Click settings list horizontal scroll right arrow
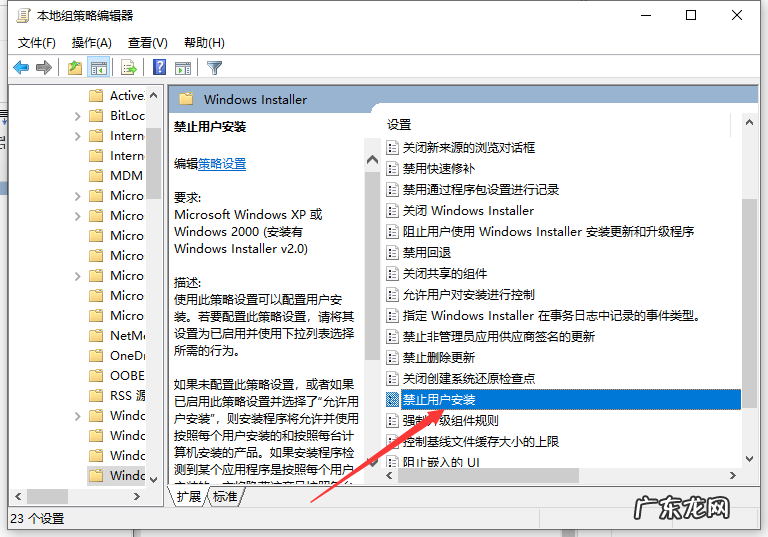768x537 pixels. tap(733, 475)
